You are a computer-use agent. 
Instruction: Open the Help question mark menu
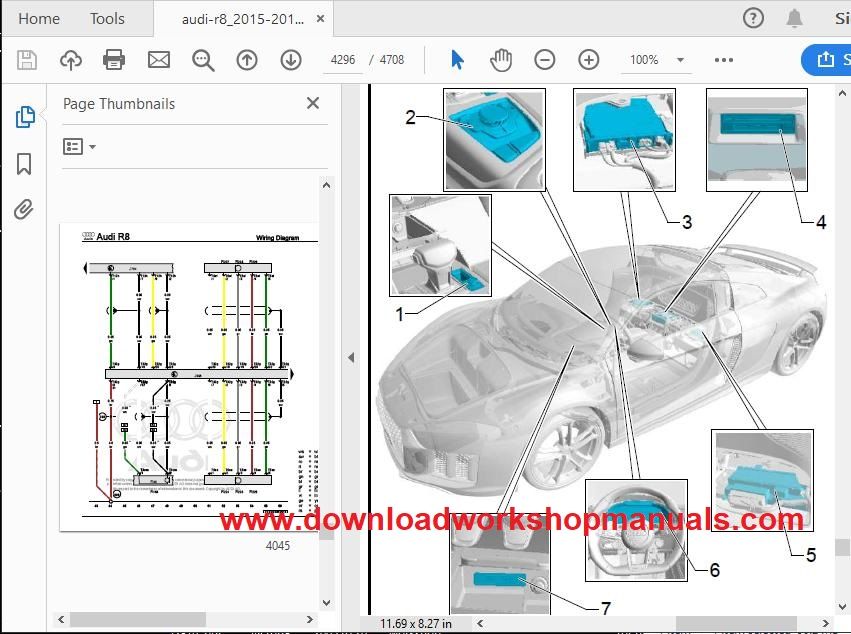click(x=753, y=18)
